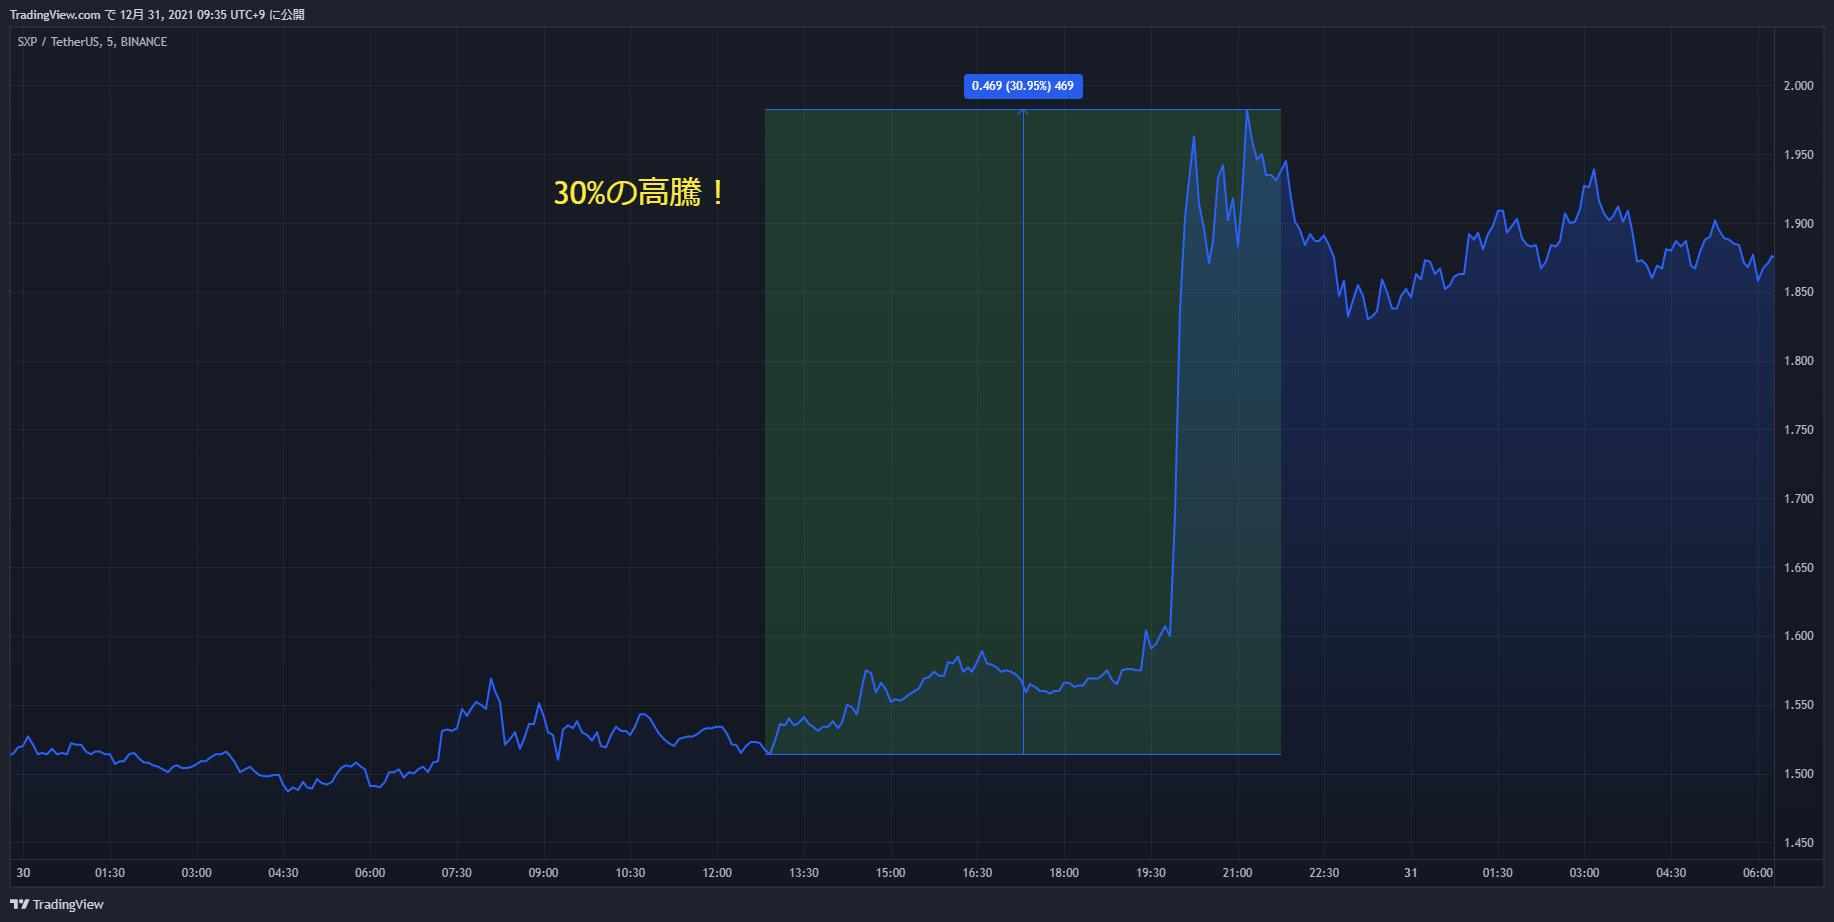Image resolution: width=1834 pixels, height=922 pixels.
Task: Click the date label 30 on time axis
Action: [23, 873]
